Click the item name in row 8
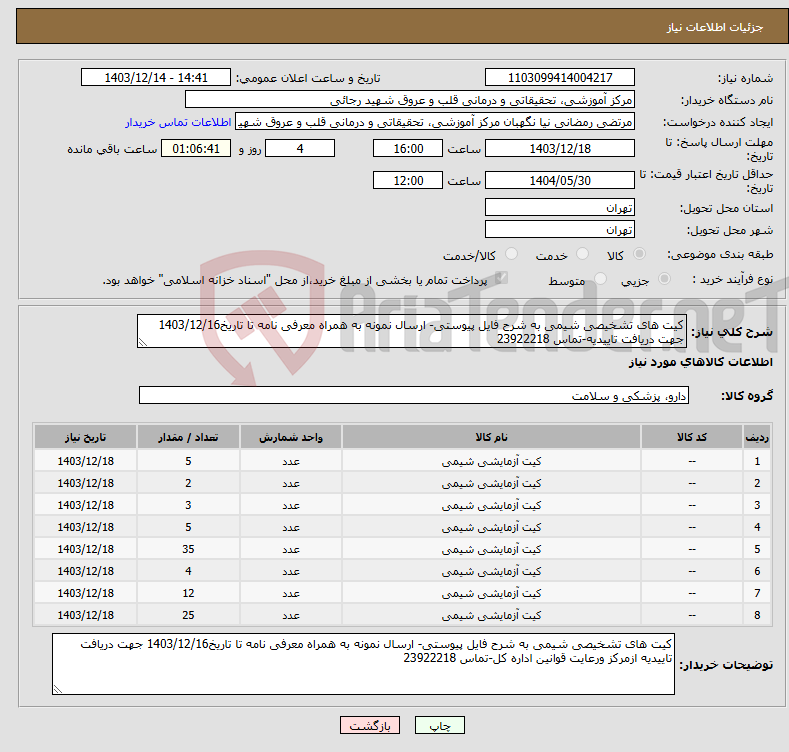The image size is (789, 752). (x=491, y=615)
